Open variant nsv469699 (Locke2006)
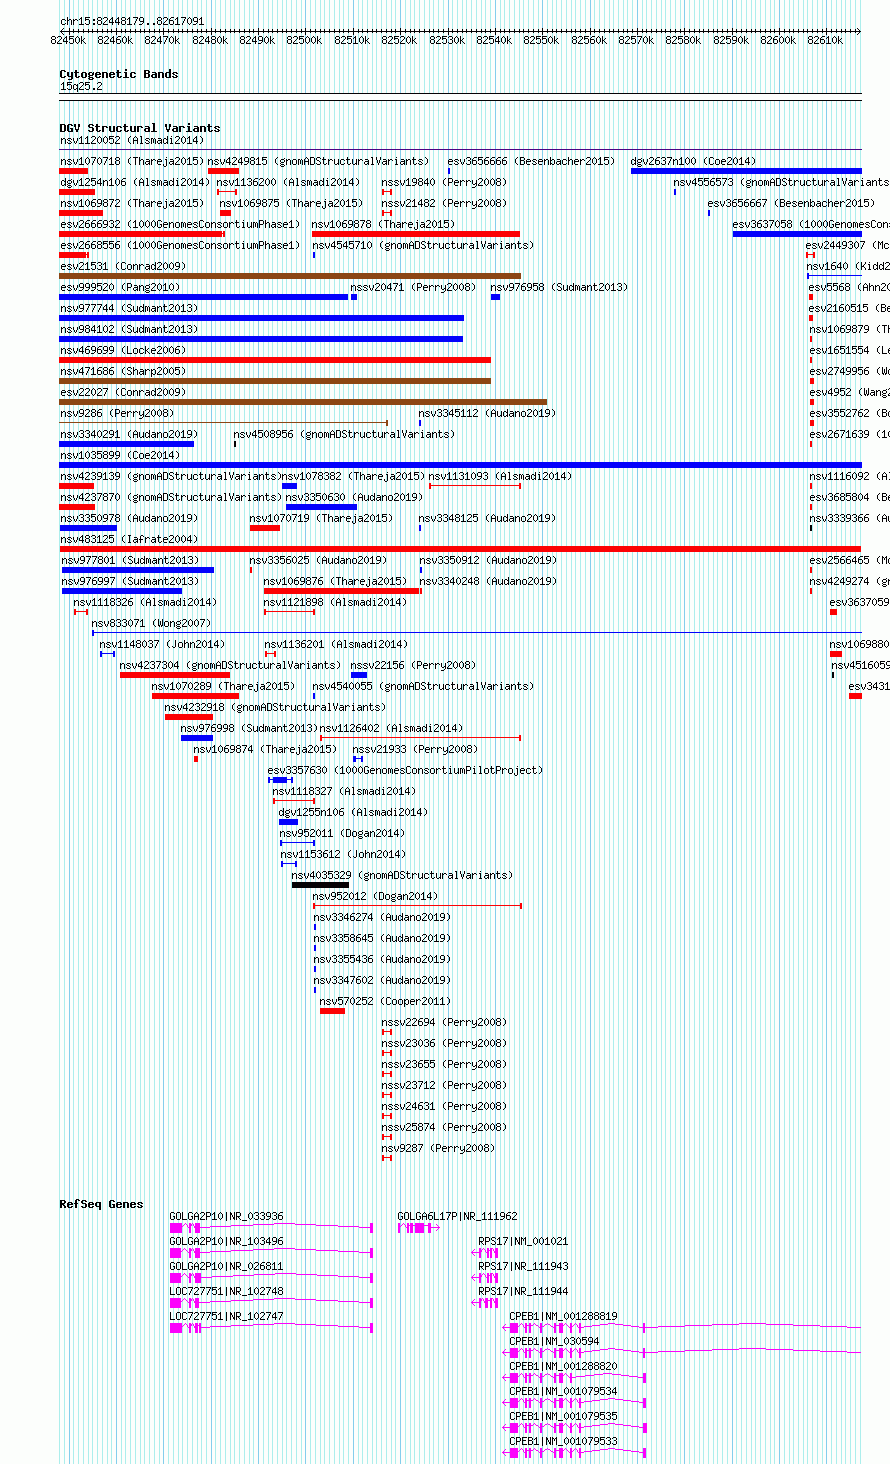890x1464 pixels. (123, 350)
